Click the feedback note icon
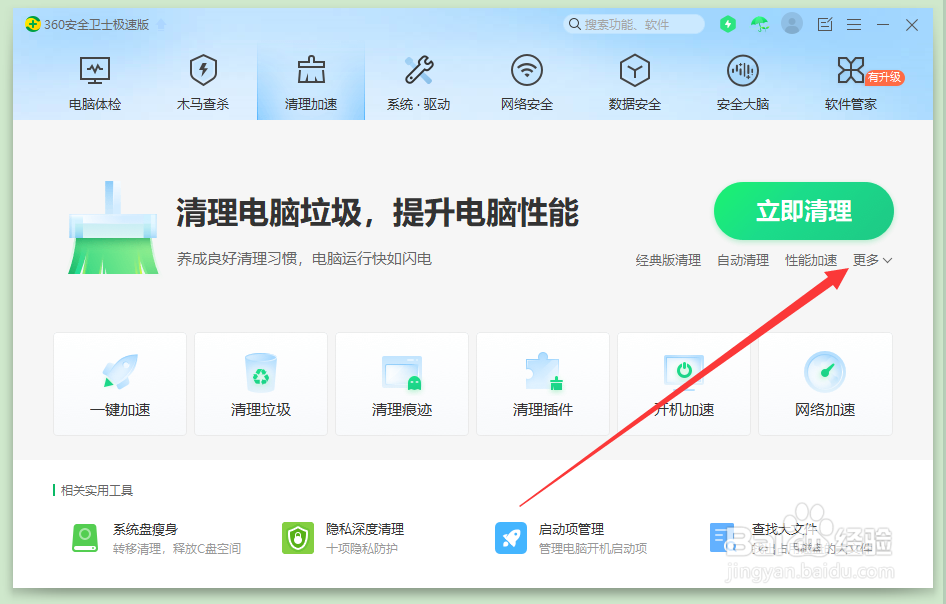 825,24
